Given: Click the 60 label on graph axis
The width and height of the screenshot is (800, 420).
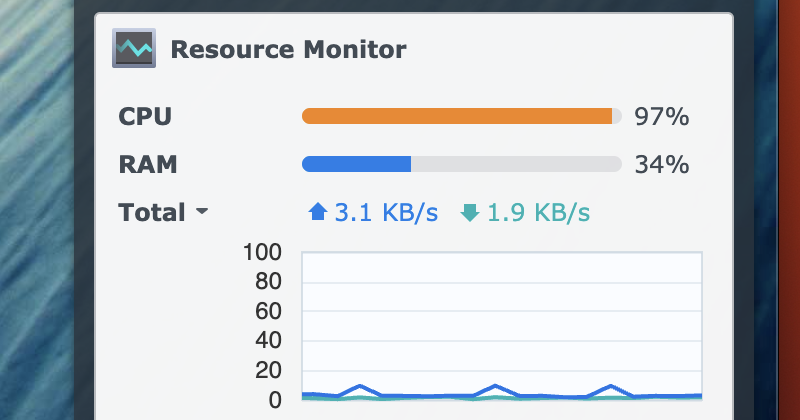Looking at the screenshot, I should click(x=266, y=311).
